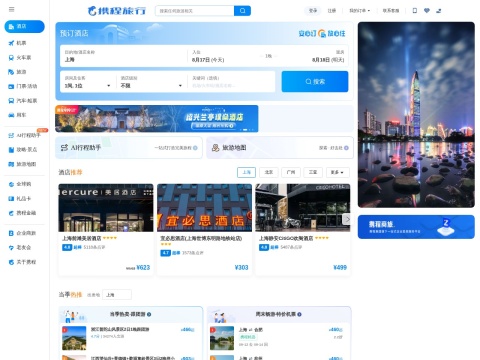Screen dimensions: 480x360
Task: Click the 携程旅行 logo
Action: pyautogui.click(x=117, y=11)
